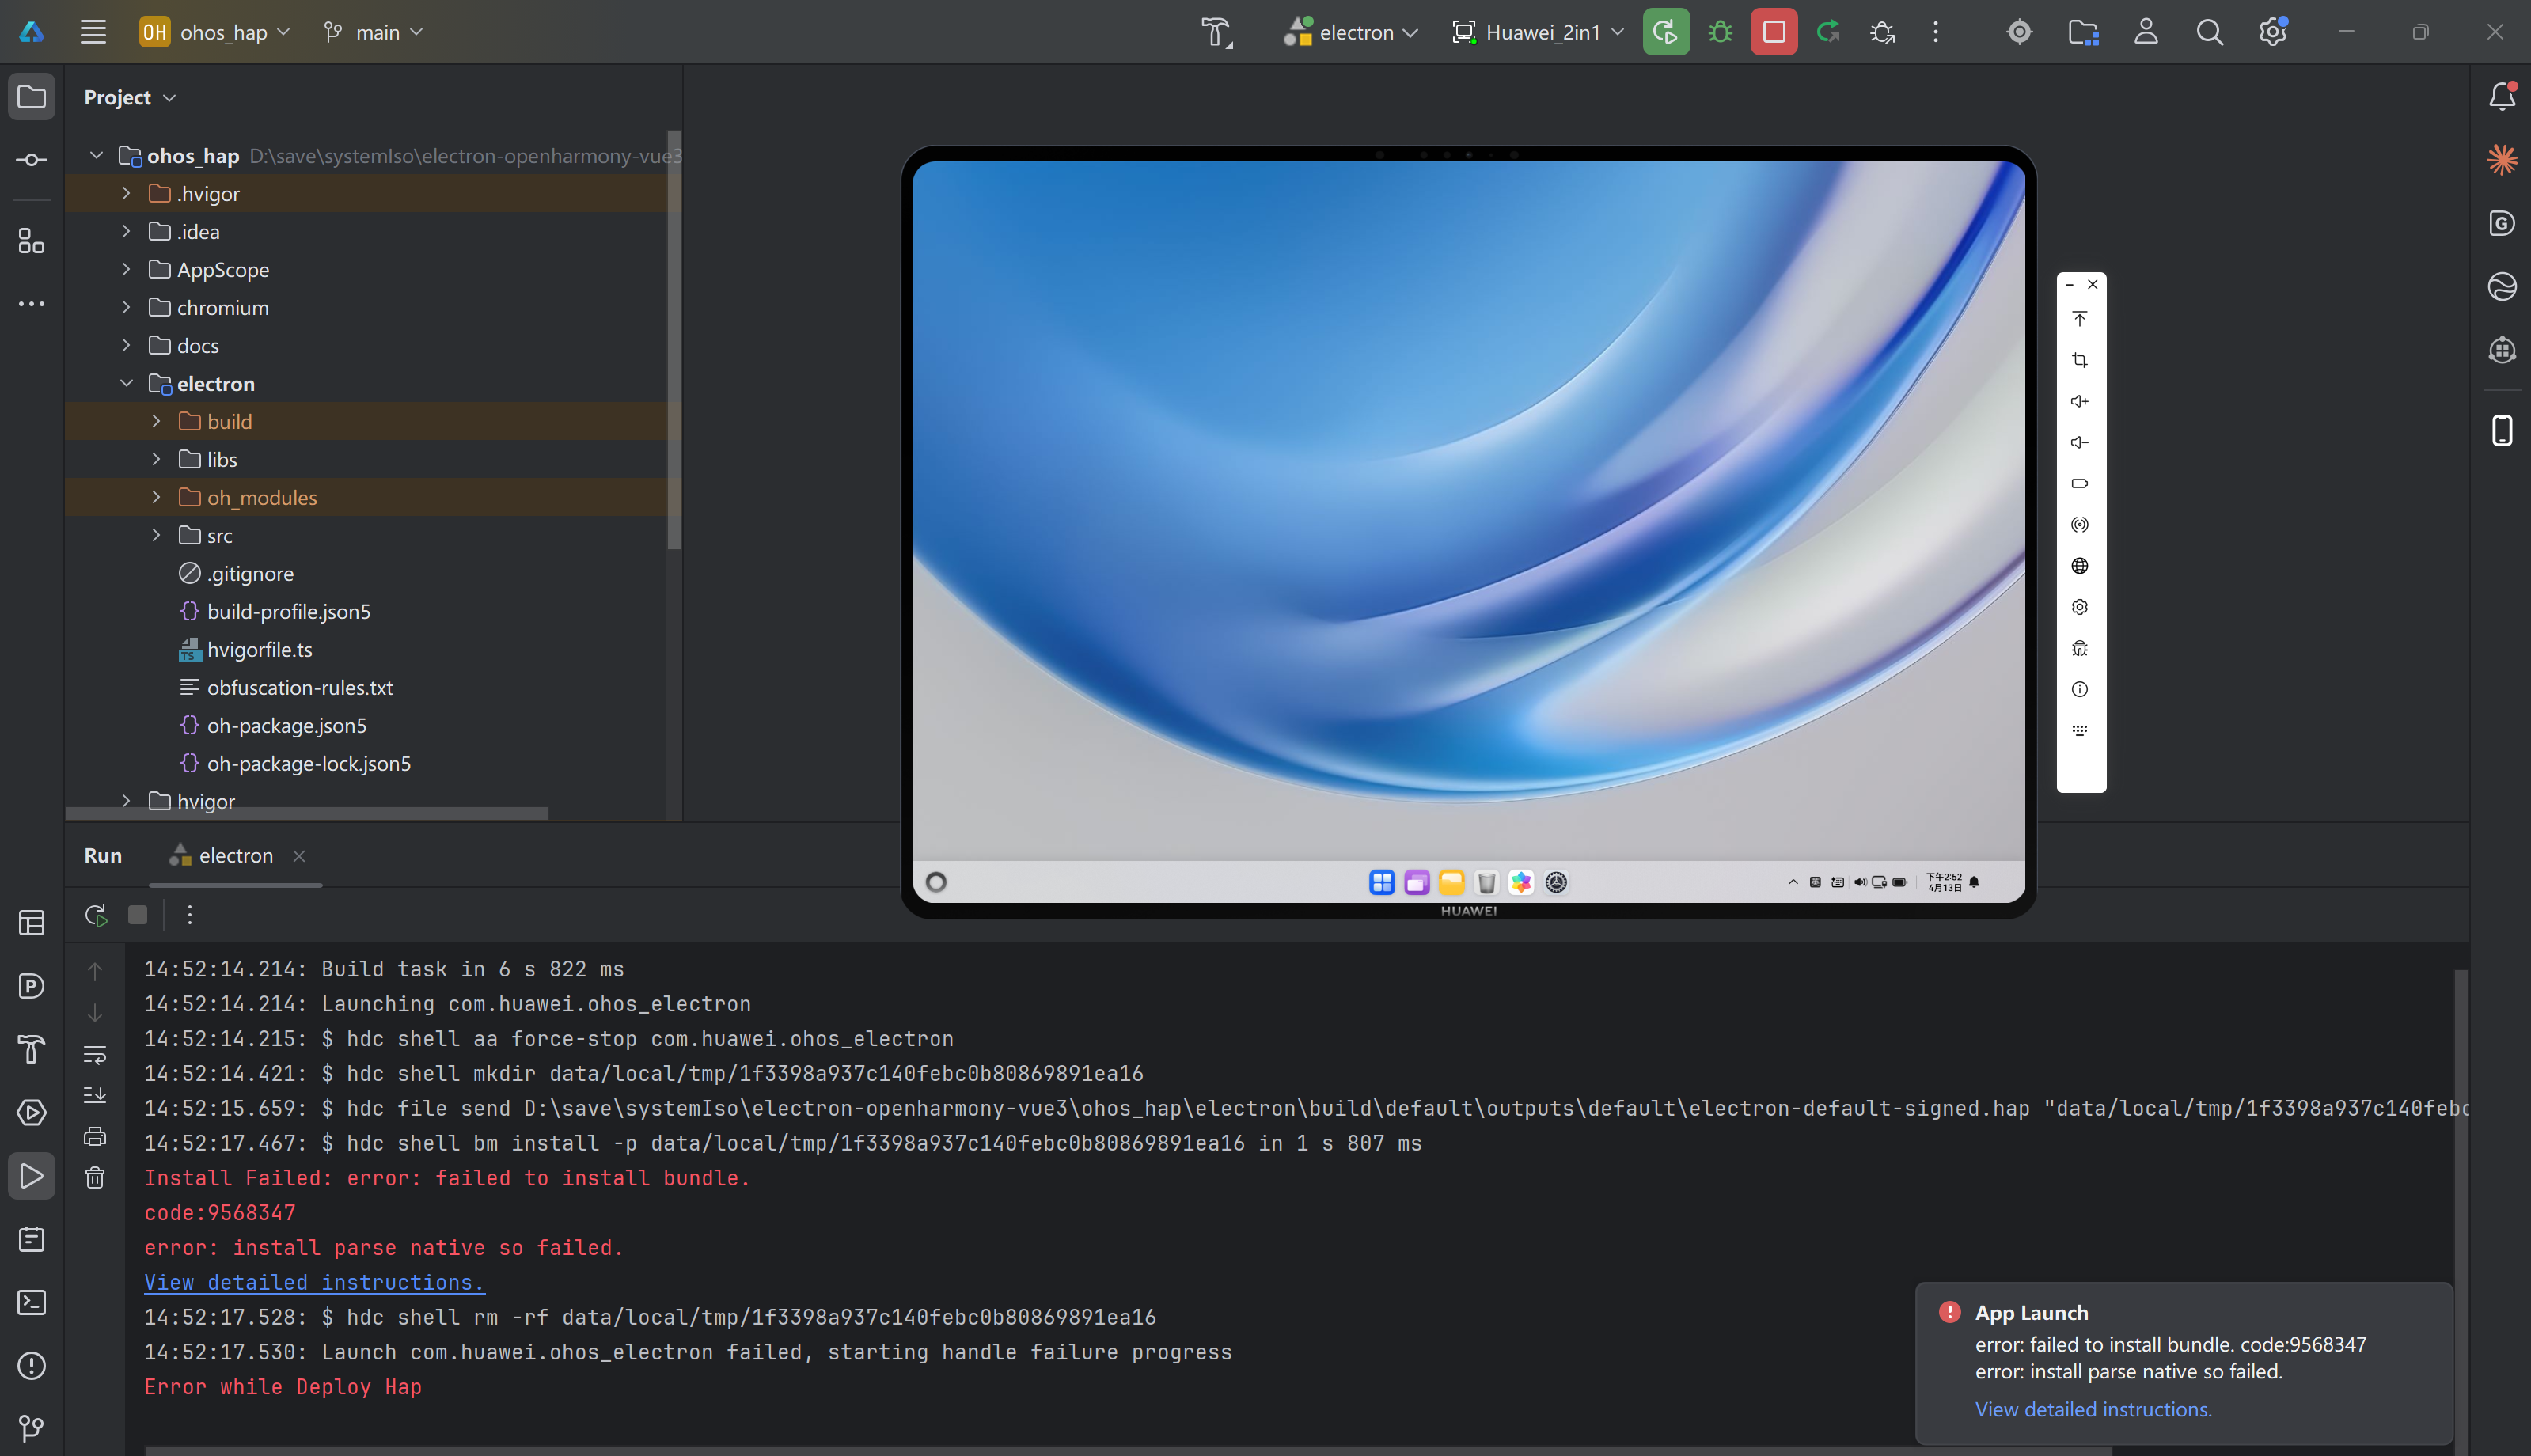Click View detailed instructions link in console
Screen dimensions: 2531x1456
pyautogui.click(x=314, y=1282)
